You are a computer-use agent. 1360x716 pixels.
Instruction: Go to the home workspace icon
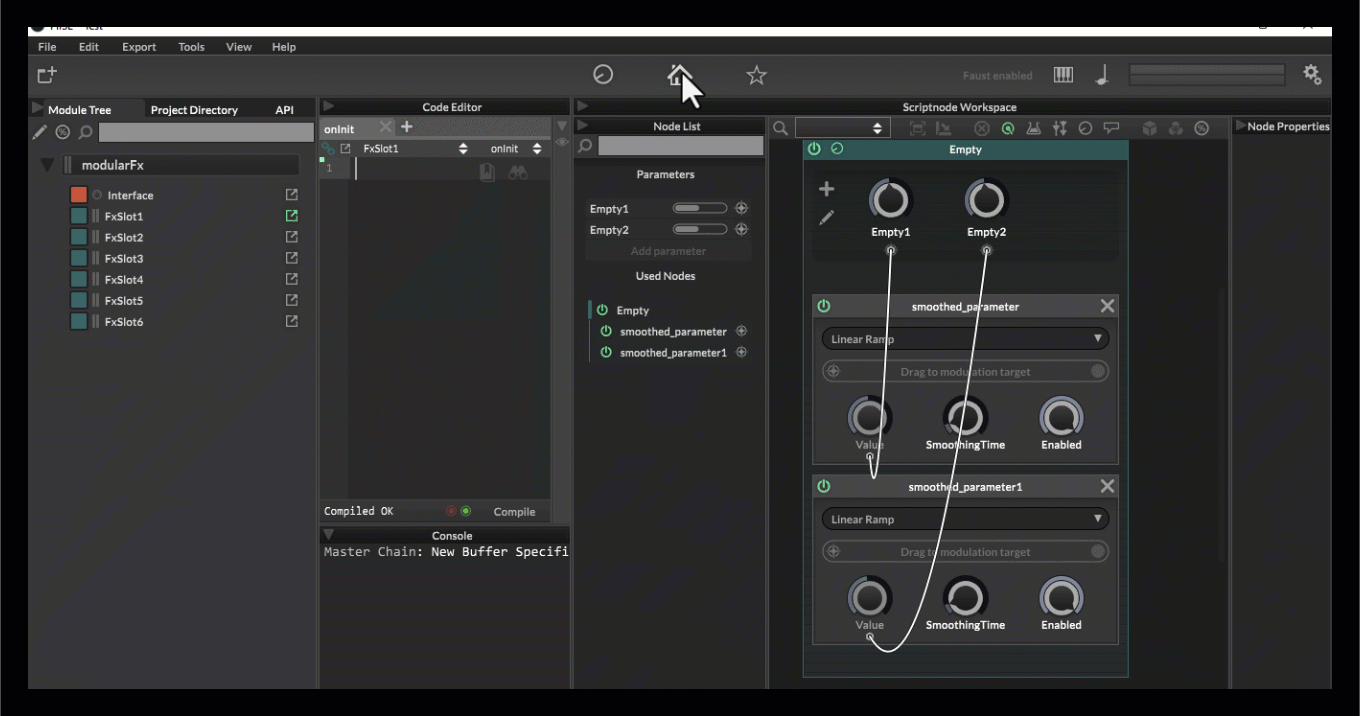point(680,74)
